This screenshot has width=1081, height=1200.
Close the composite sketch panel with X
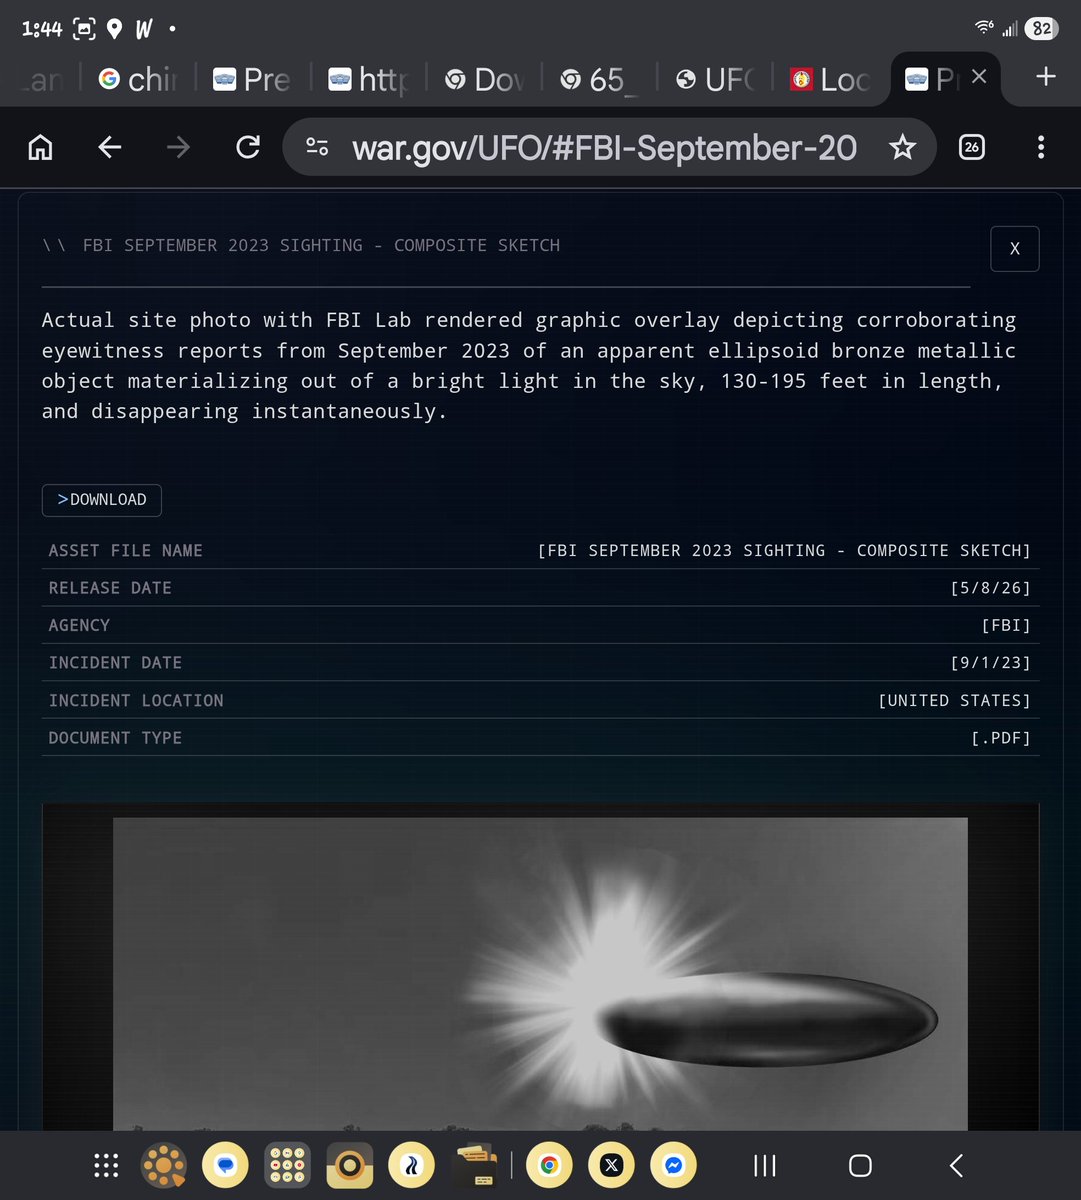[1014, 249]
